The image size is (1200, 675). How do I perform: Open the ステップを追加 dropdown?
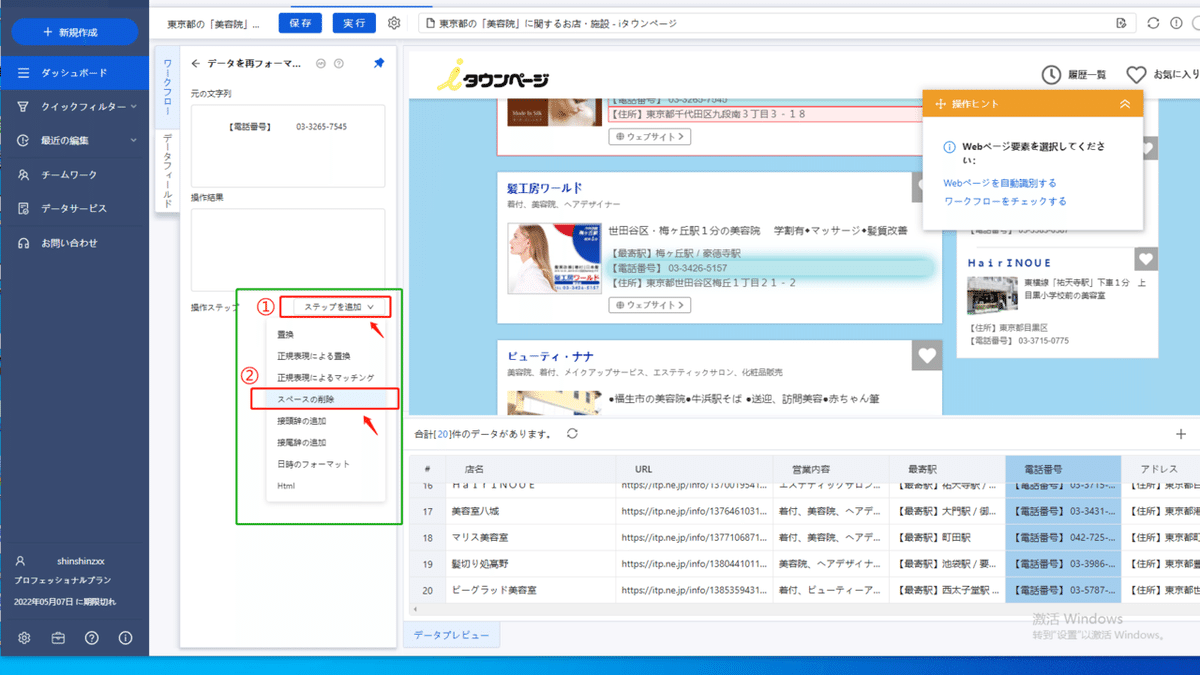pos(333,306)
